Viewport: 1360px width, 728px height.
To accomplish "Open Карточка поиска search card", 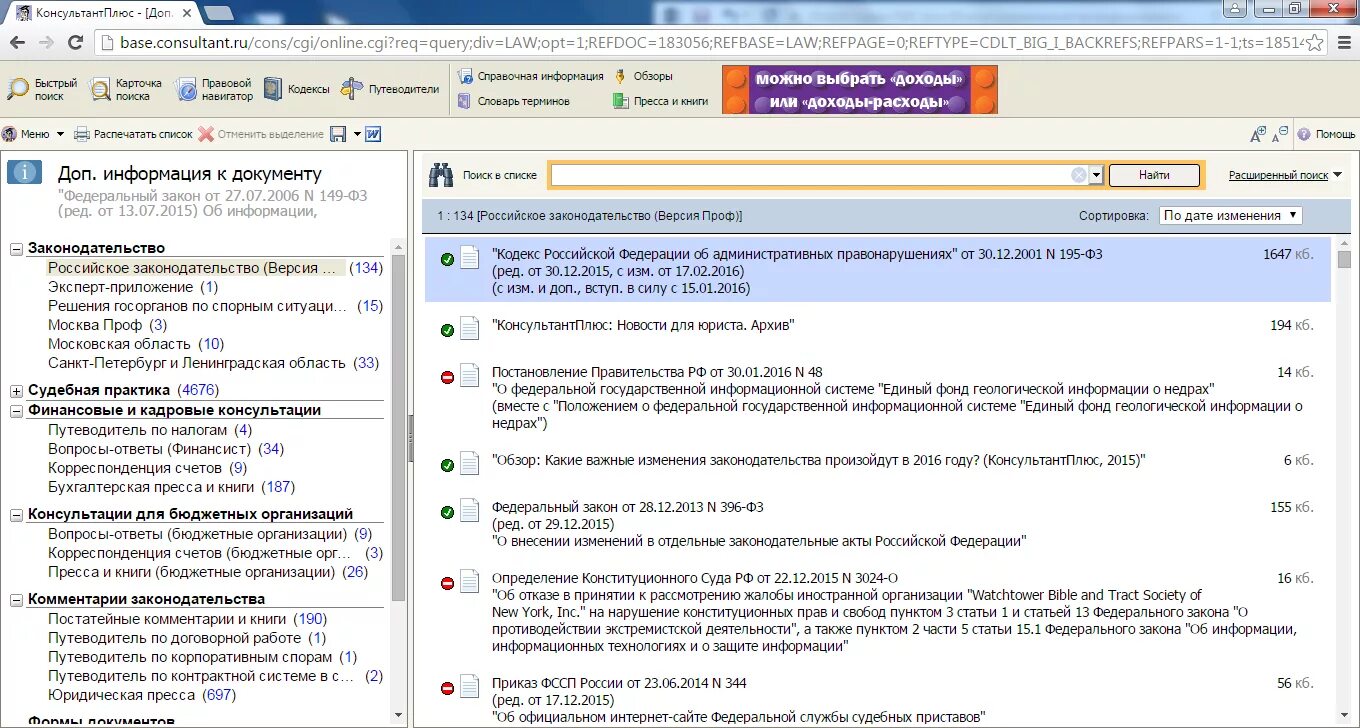I will (x=126, y=89).
